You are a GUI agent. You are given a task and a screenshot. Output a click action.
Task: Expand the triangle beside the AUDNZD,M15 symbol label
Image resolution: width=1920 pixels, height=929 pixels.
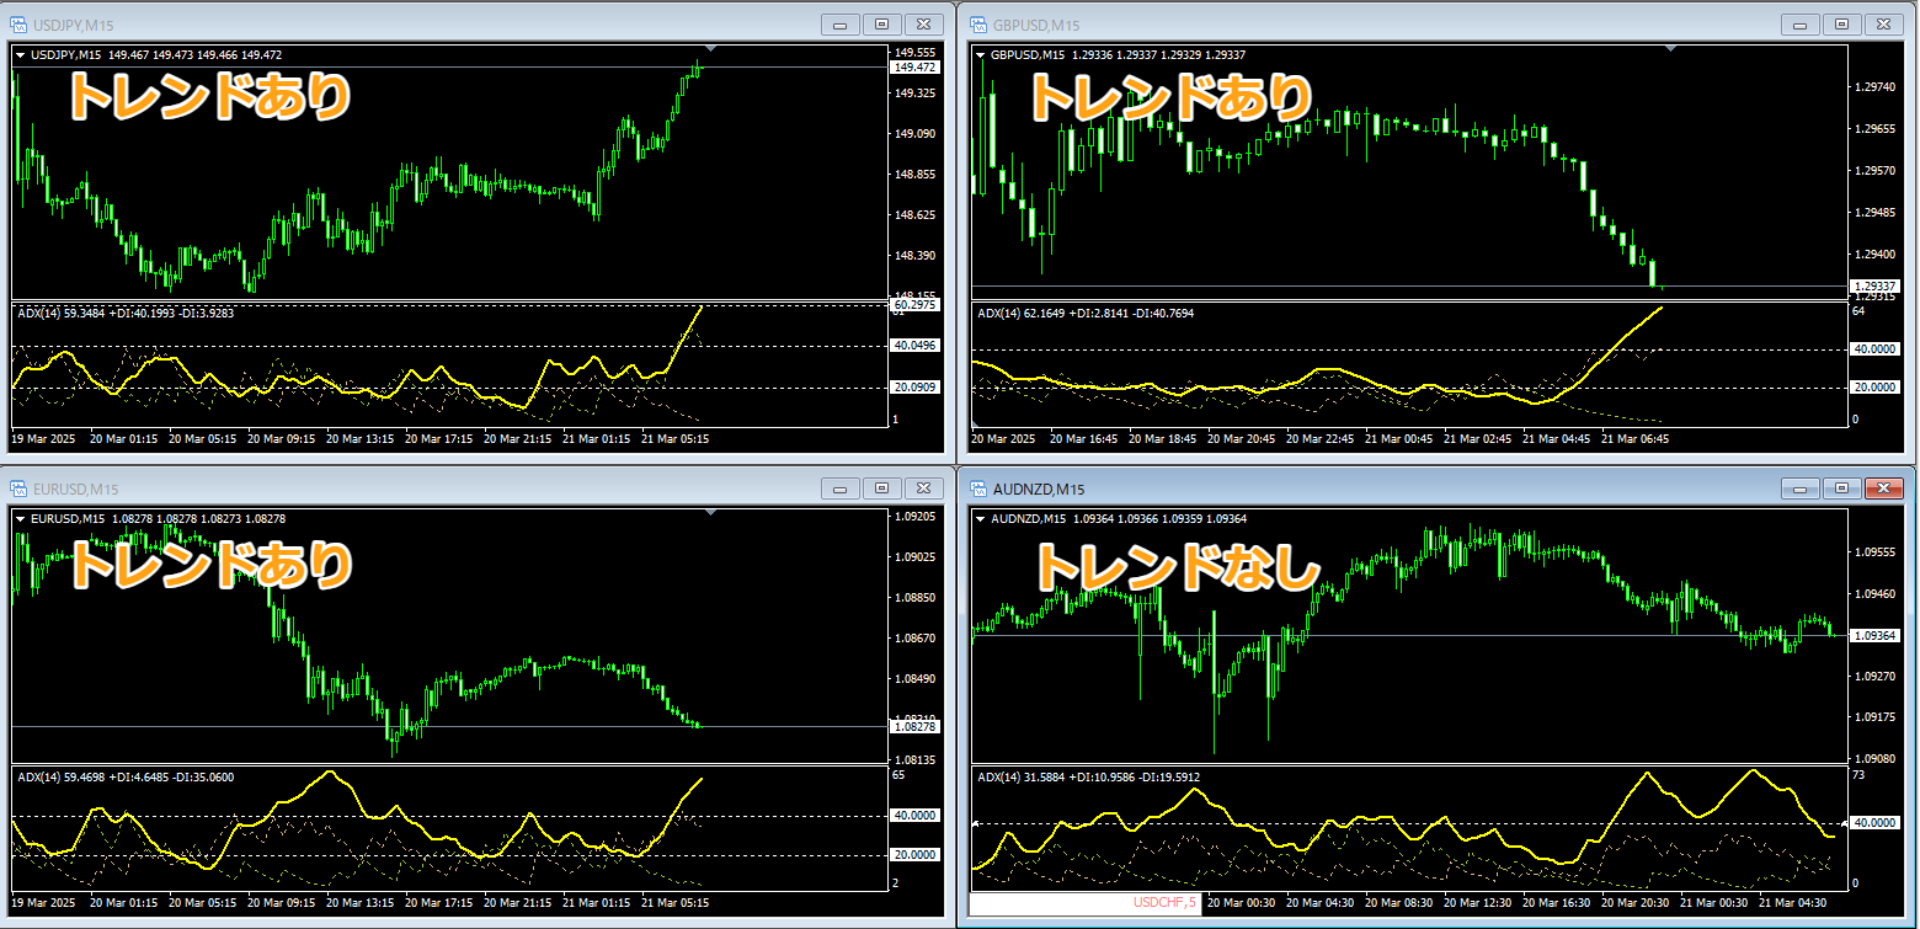click(980, 519)
